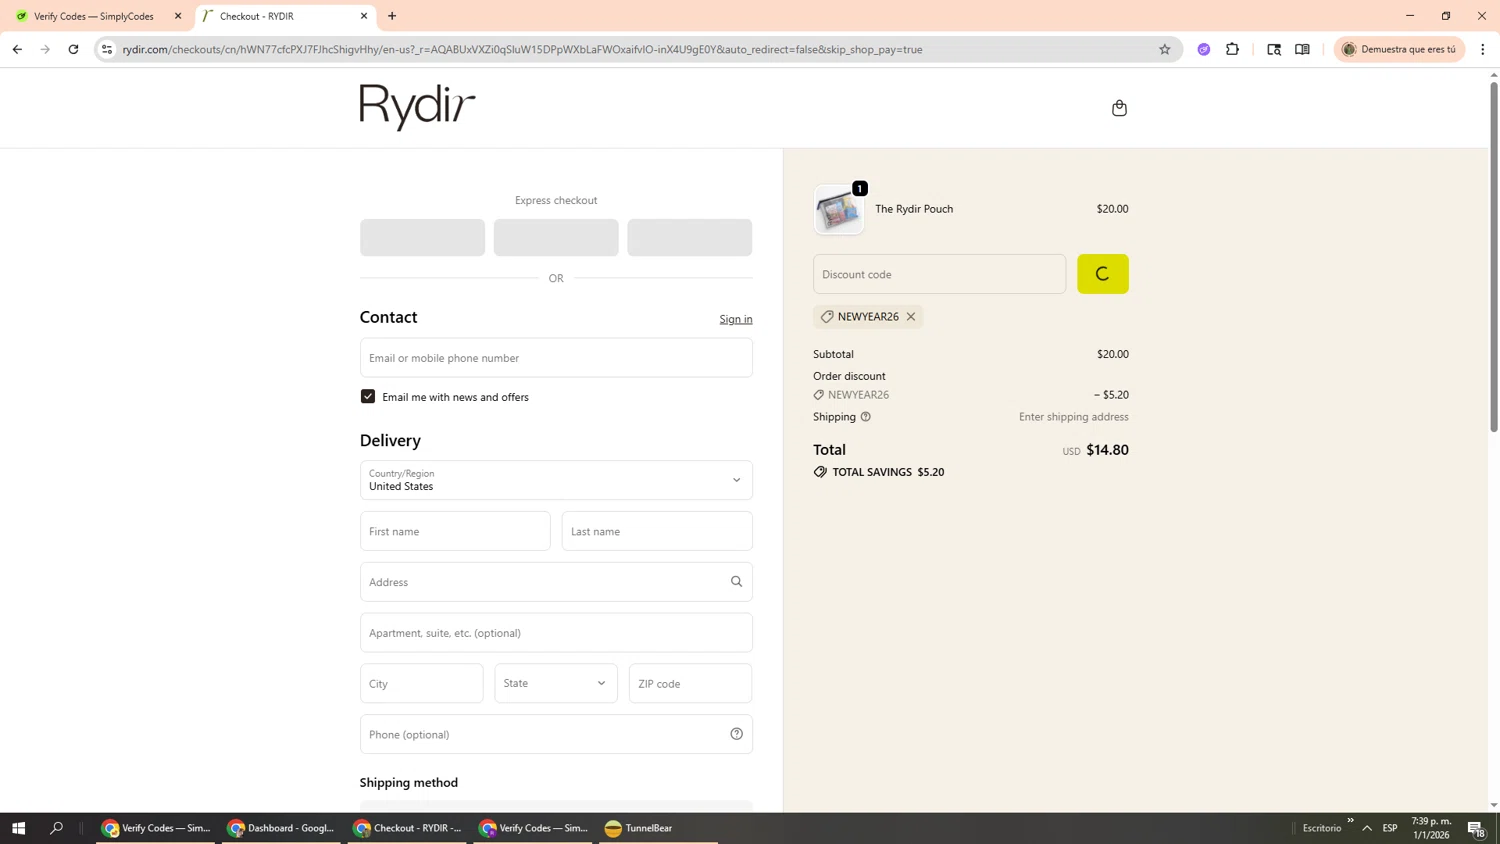This screenshot has width=1500, height=844.
Task: Open the notification center icon
Action: [x=1476, y=828]
